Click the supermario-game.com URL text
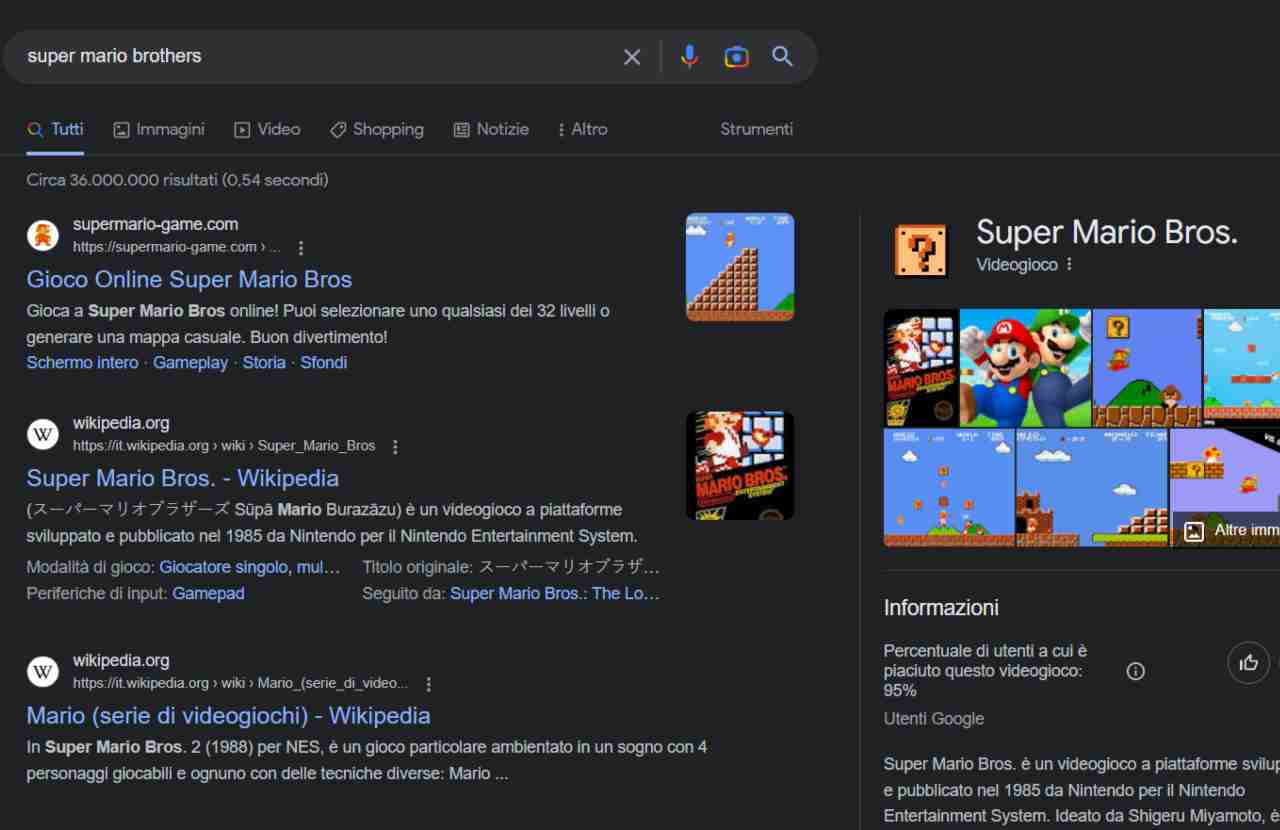 [x=176, y=247]
